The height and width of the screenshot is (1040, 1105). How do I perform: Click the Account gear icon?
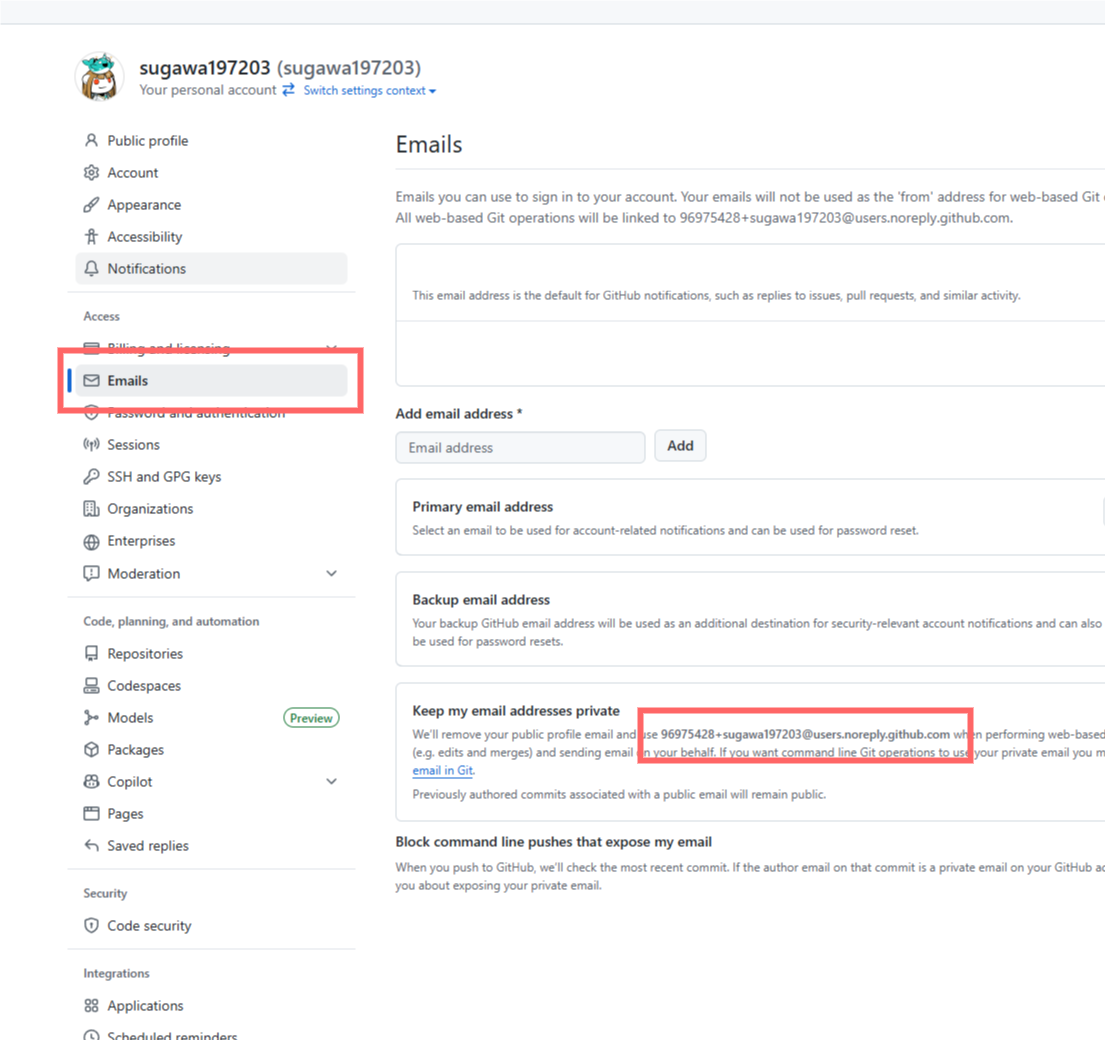click(92, 173)
